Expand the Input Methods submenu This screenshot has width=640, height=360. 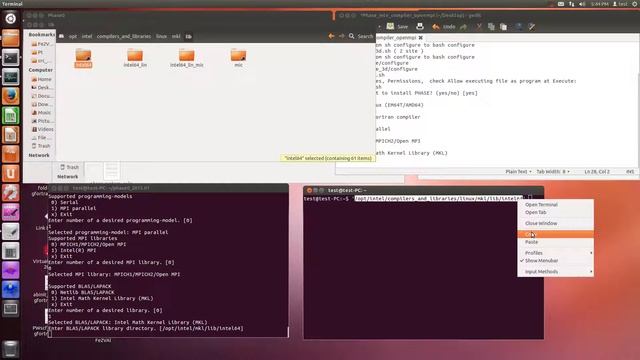tap(556, 272)
